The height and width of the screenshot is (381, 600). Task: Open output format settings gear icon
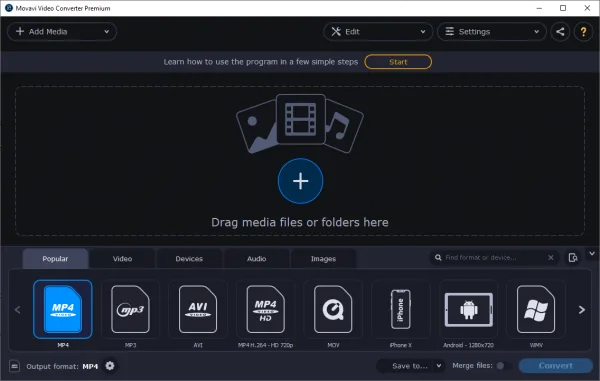click(x=110, y=366)
